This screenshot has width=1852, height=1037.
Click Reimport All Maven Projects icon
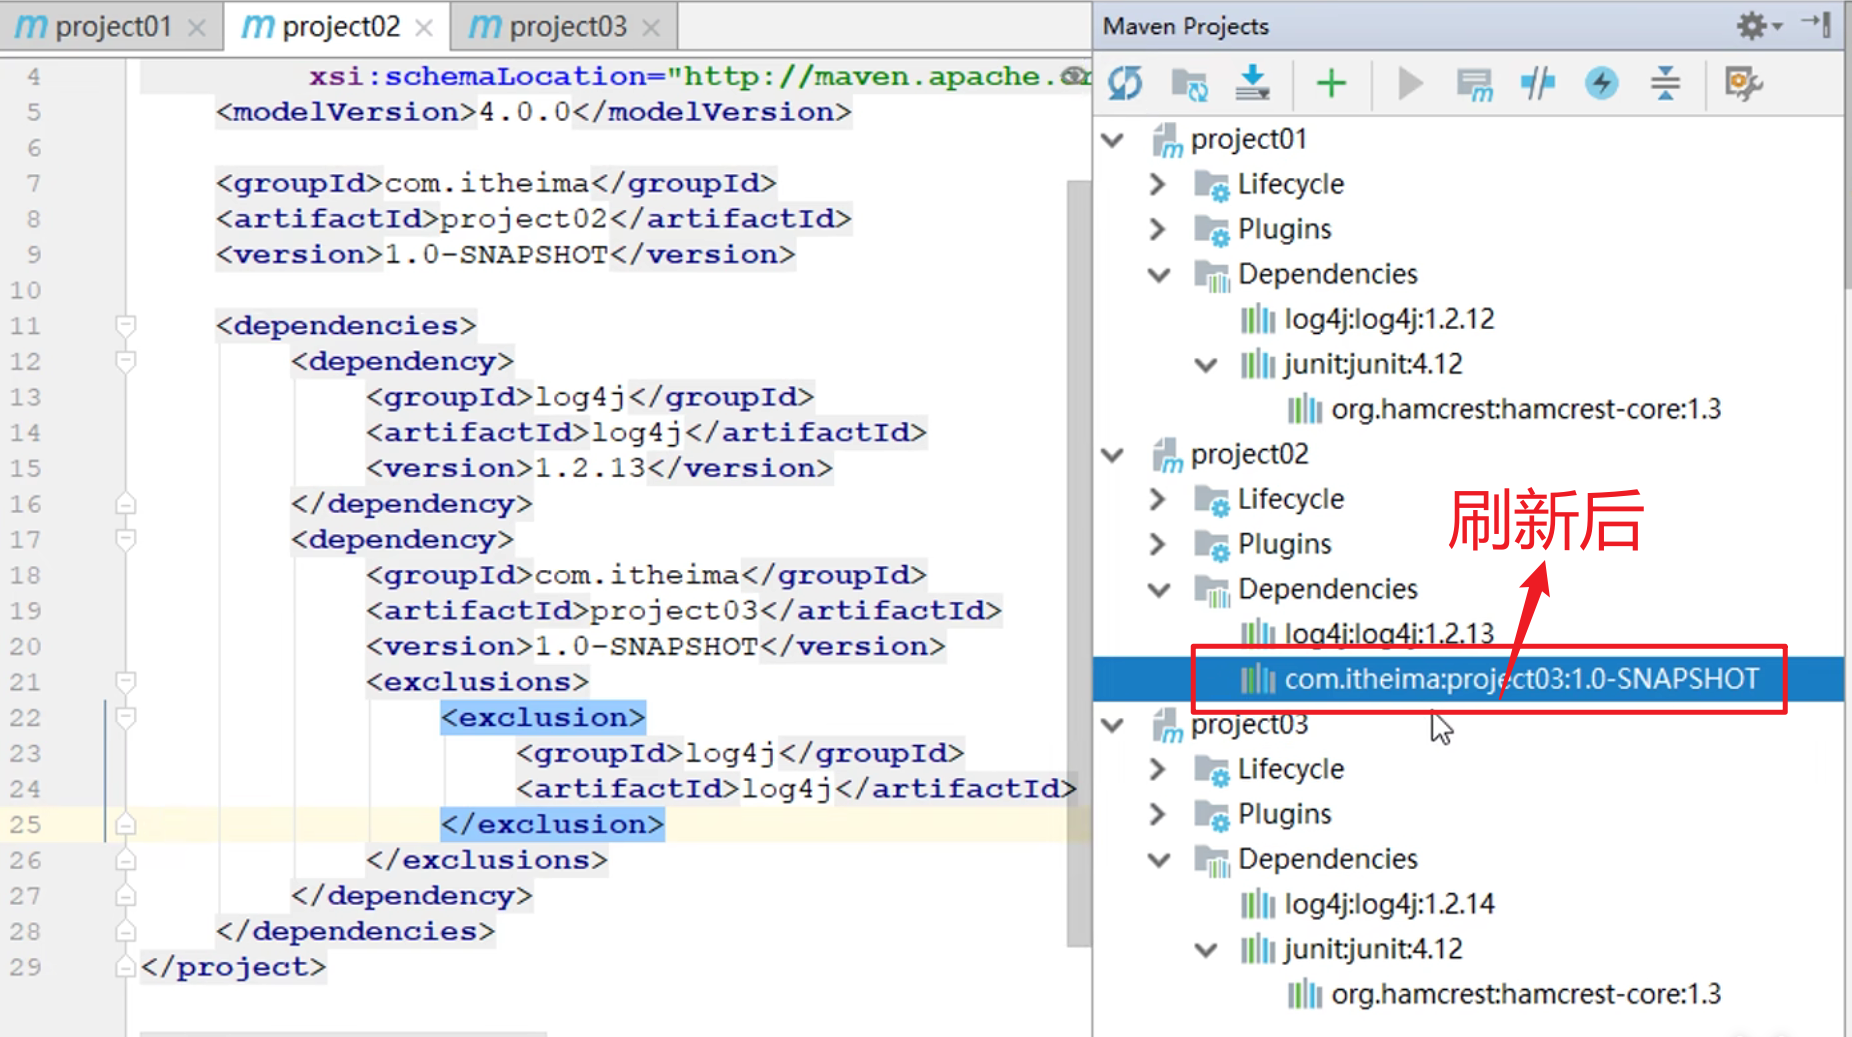(1125, 83)
